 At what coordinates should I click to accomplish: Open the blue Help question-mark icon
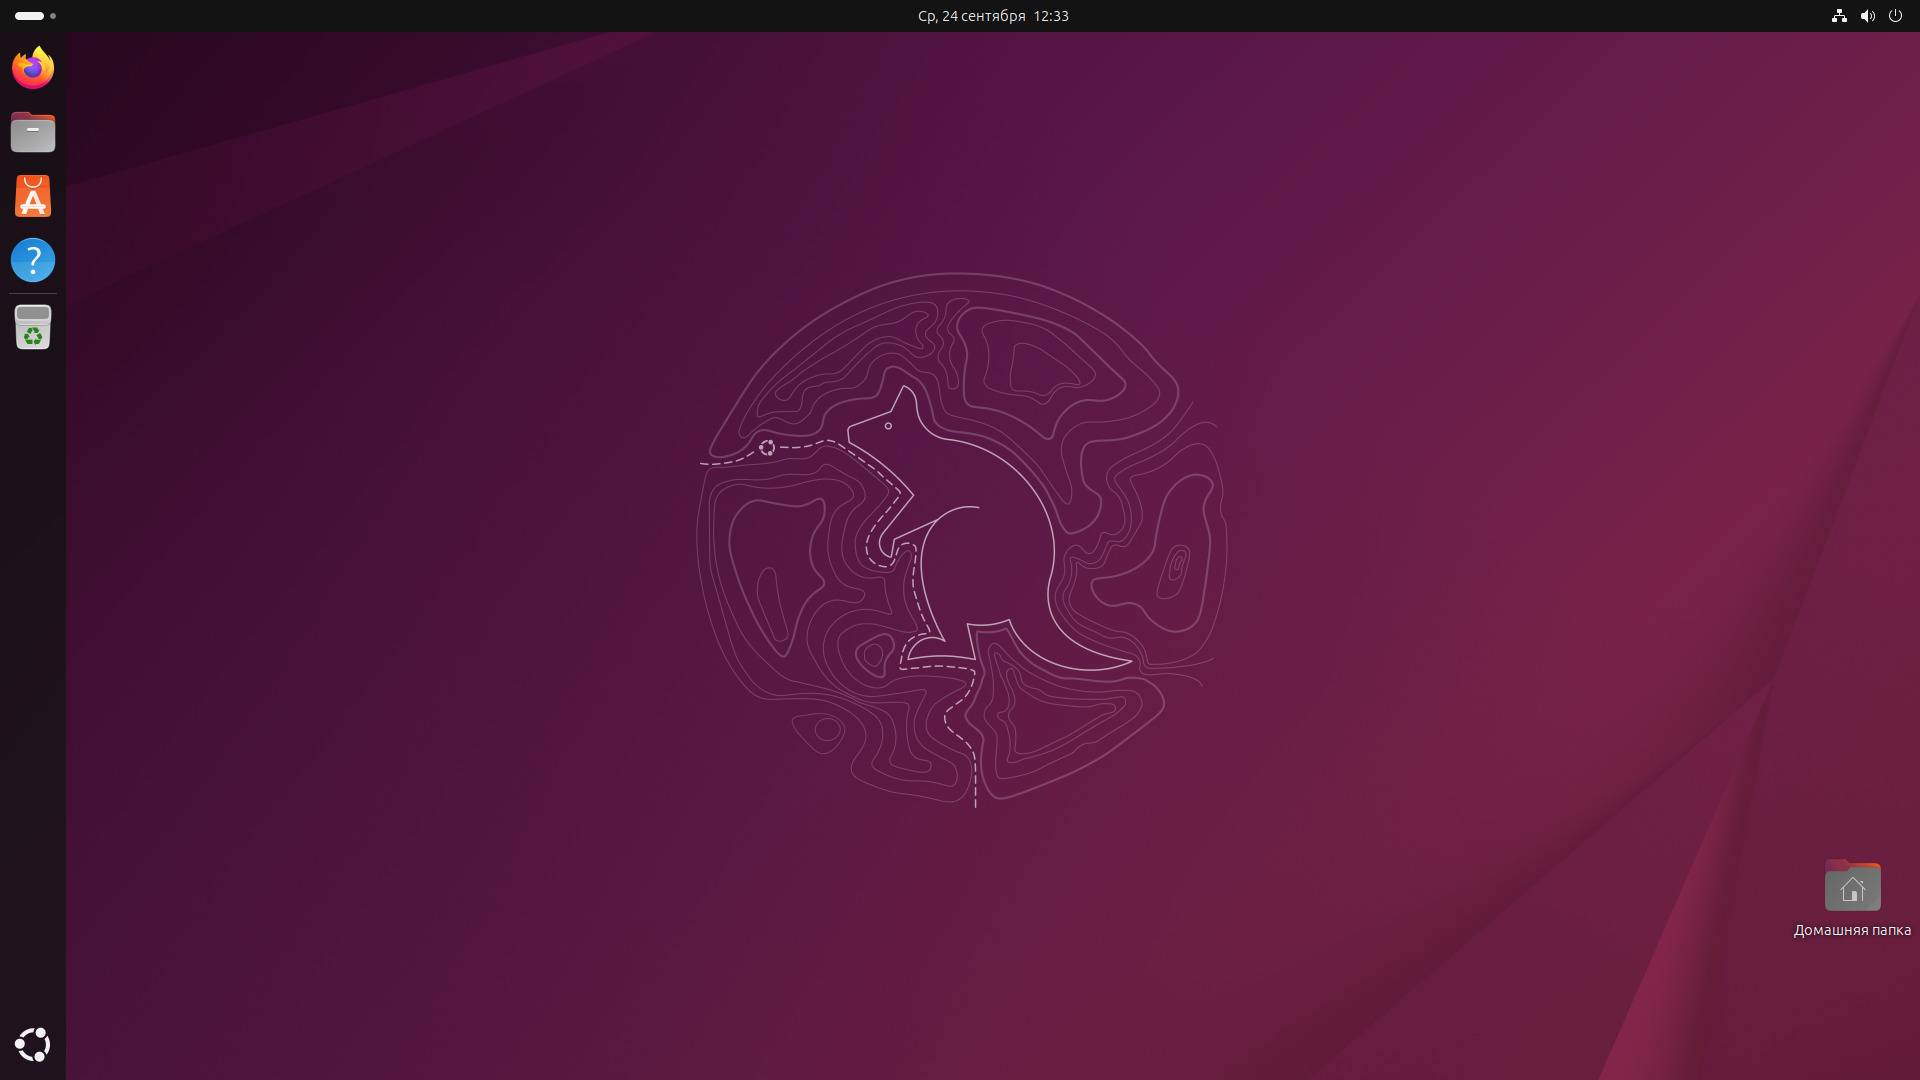coord(33,260)
